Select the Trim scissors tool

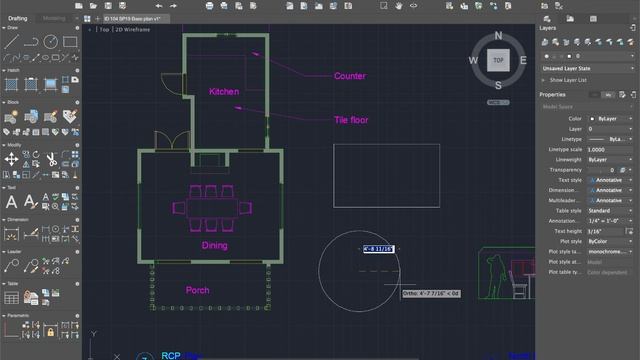tap(51, 159)
